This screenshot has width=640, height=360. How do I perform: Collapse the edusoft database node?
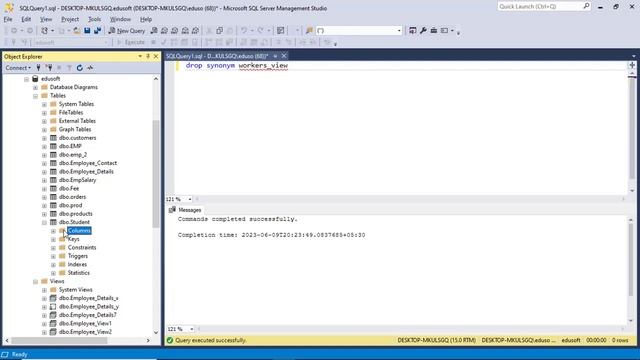(x=27, y=79)
